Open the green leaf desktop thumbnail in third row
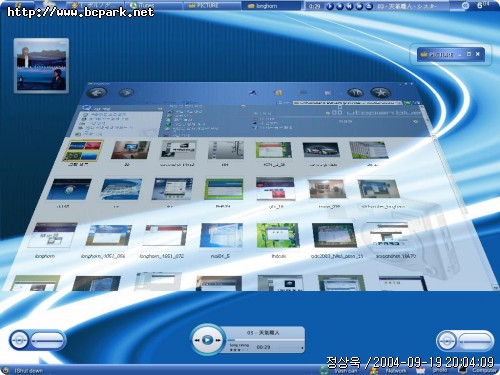 pos(277,235)
